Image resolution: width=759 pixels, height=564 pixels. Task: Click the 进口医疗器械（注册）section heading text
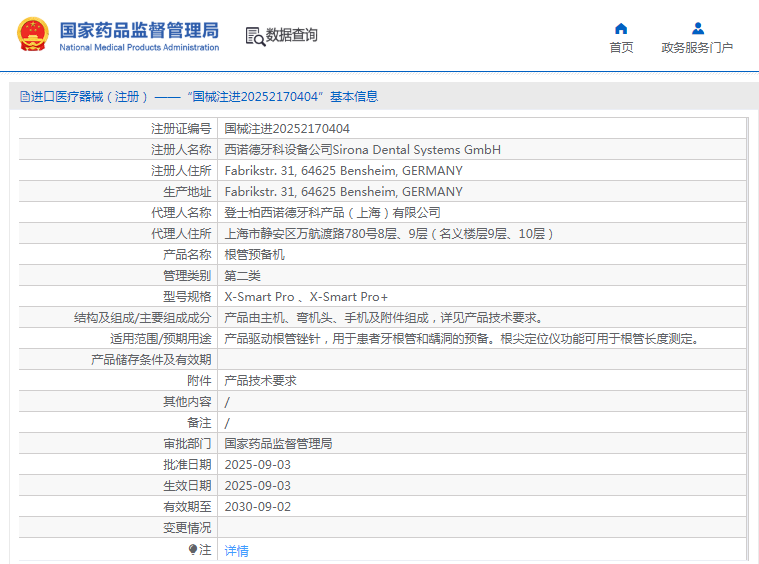pyautogui.click(x=90, y=97)
